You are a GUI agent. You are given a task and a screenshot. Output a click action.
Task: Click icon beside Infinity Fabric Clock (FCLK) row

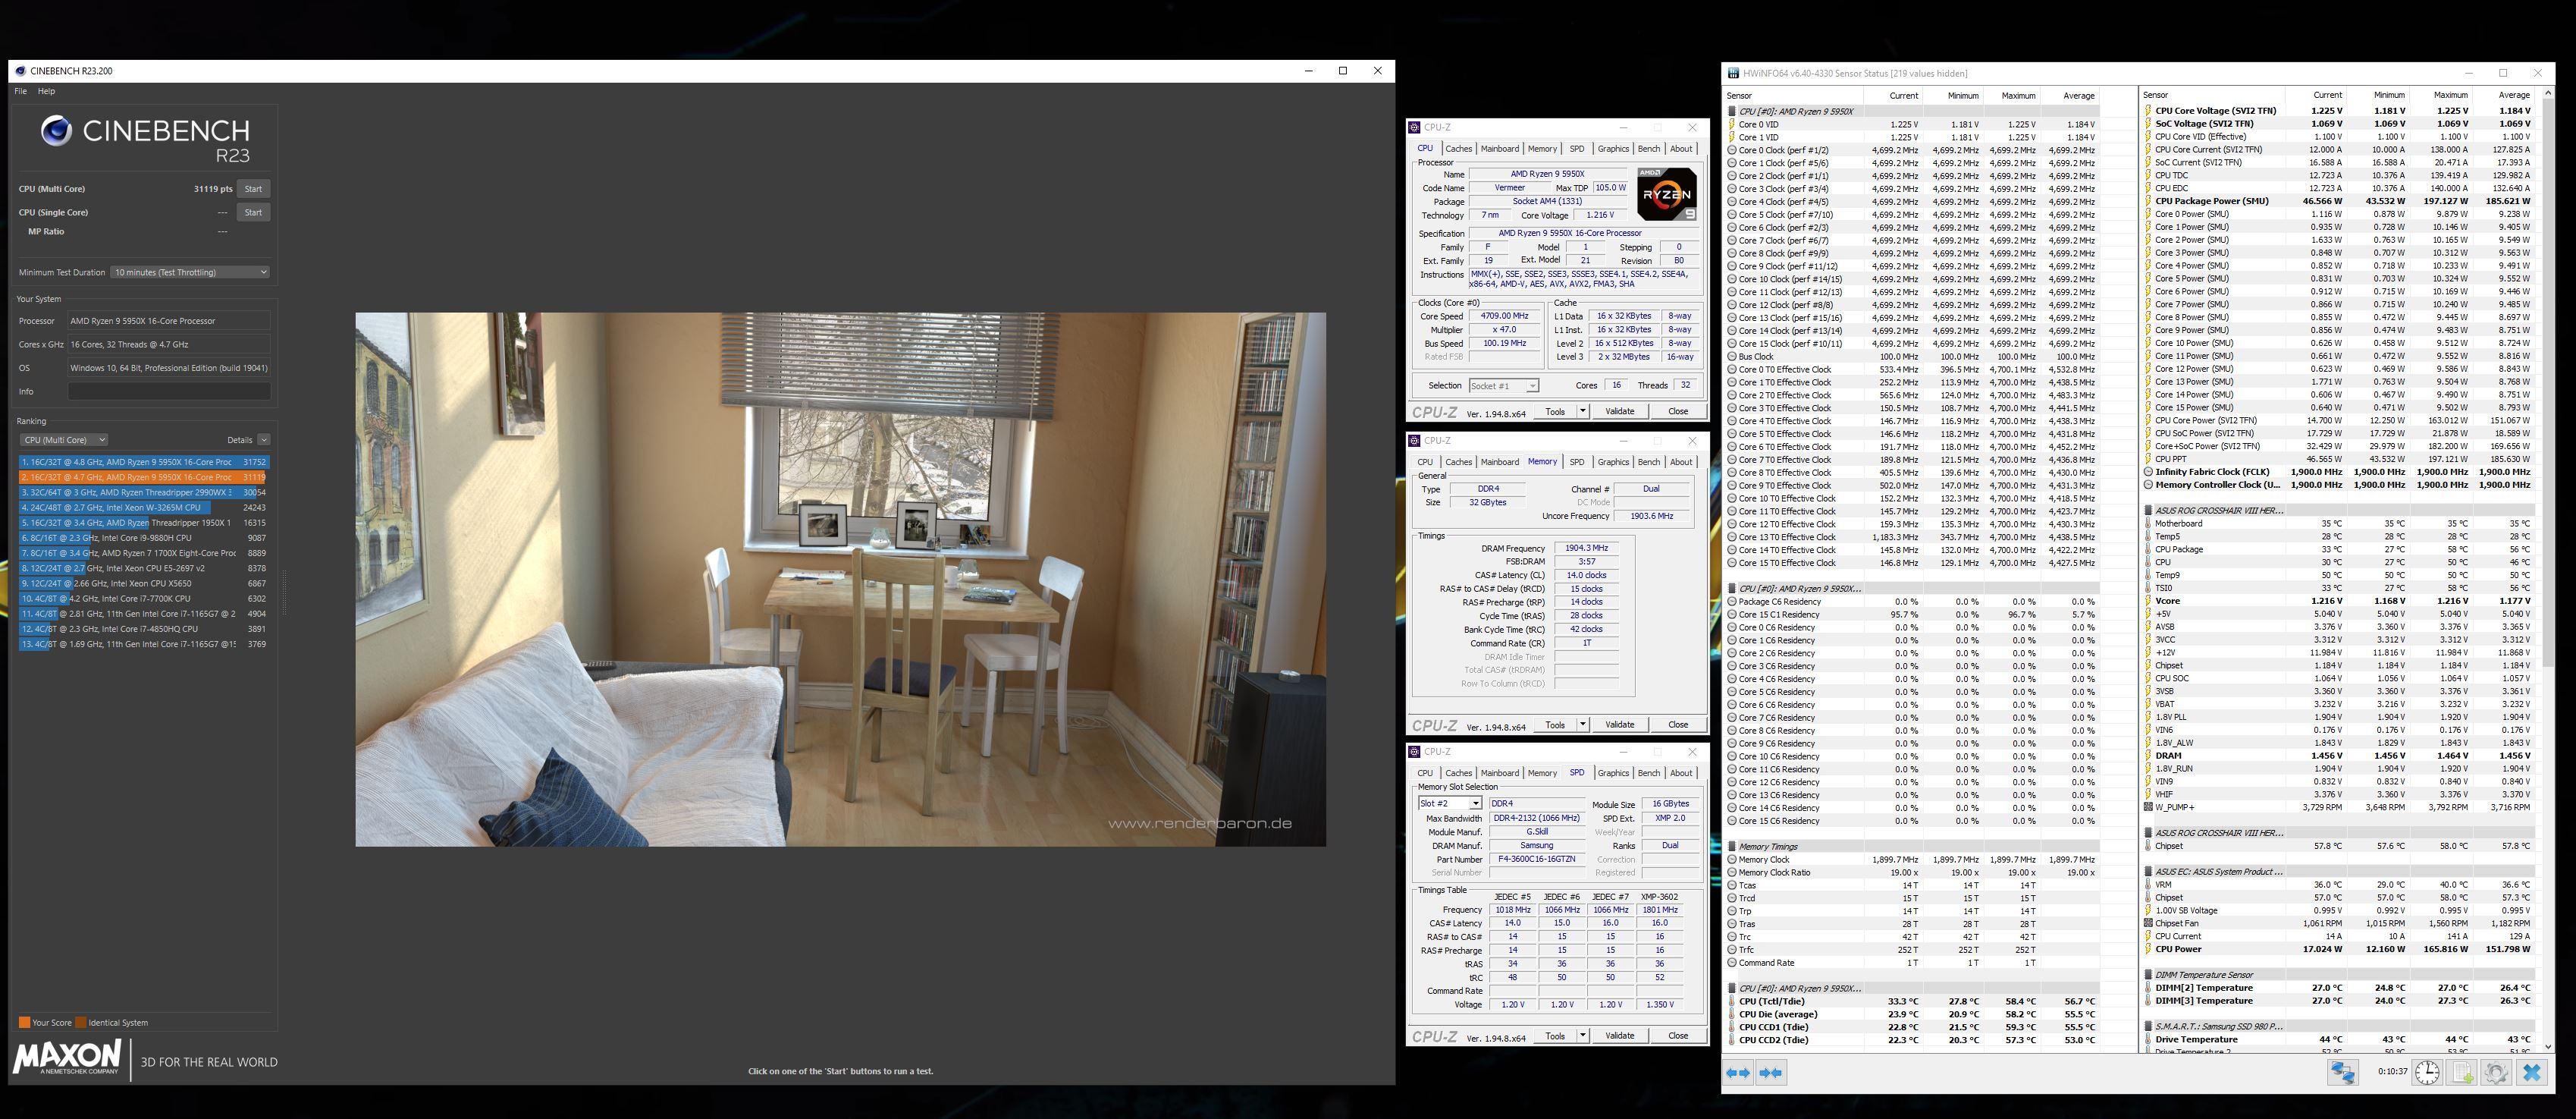point(2148,472)
